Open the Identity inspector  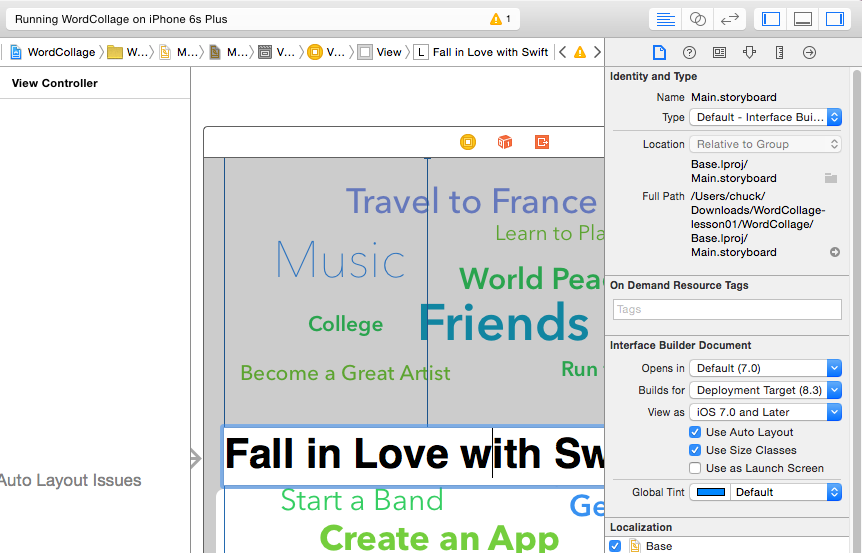(x=719, y=53)
